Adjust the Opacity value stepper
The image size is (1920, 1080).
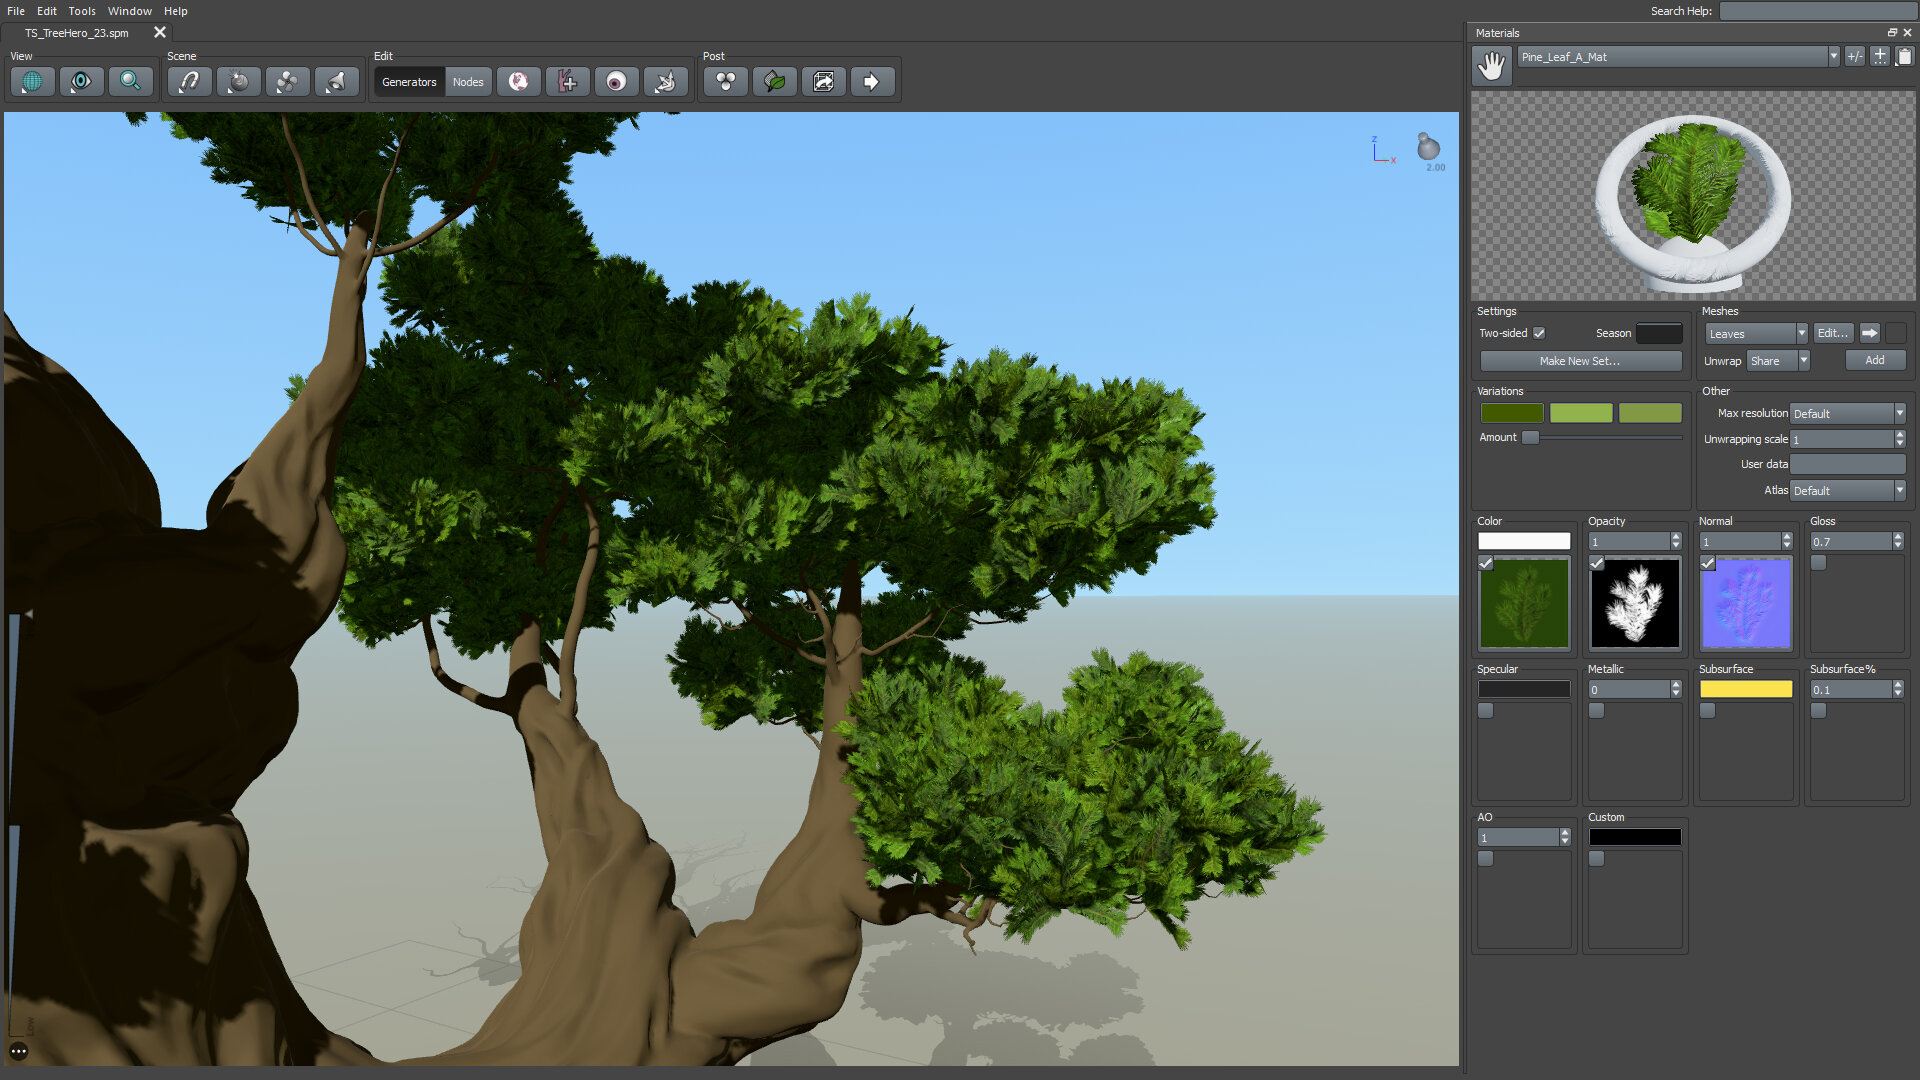(1676, 541)
